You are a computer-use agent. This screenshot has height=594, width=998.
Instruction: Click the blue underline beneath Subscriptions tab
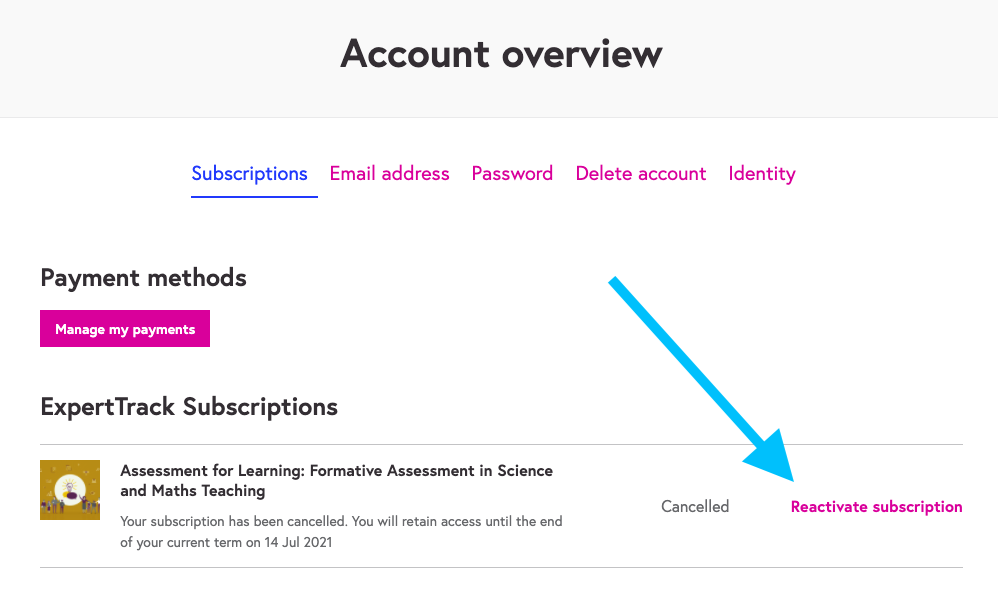[254, 196]
